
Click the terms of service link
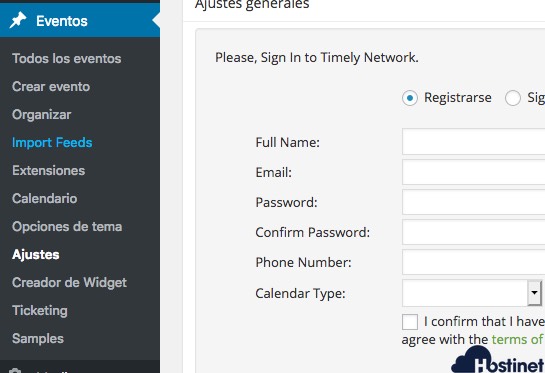coord(518,339)
